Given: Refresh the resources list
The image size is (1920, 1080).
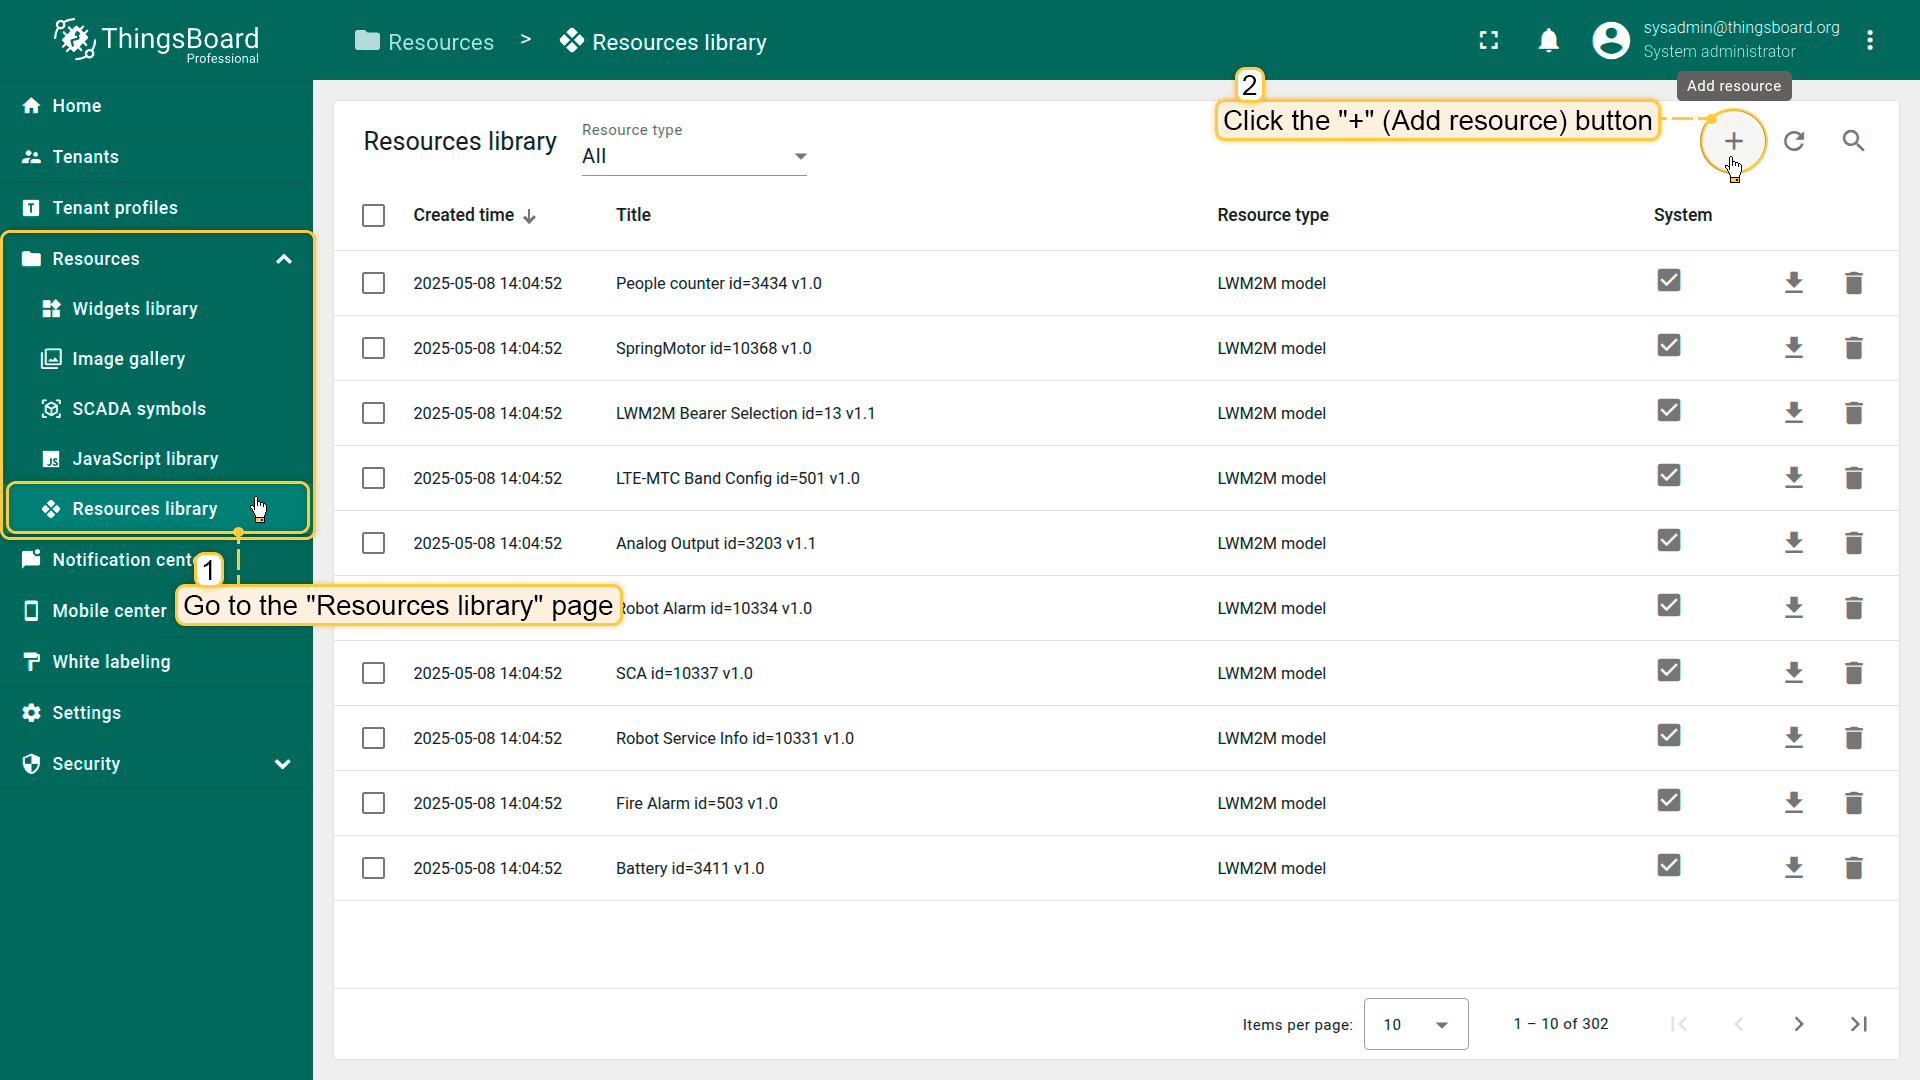Looking at the screenshot, I should (1794, 141).
